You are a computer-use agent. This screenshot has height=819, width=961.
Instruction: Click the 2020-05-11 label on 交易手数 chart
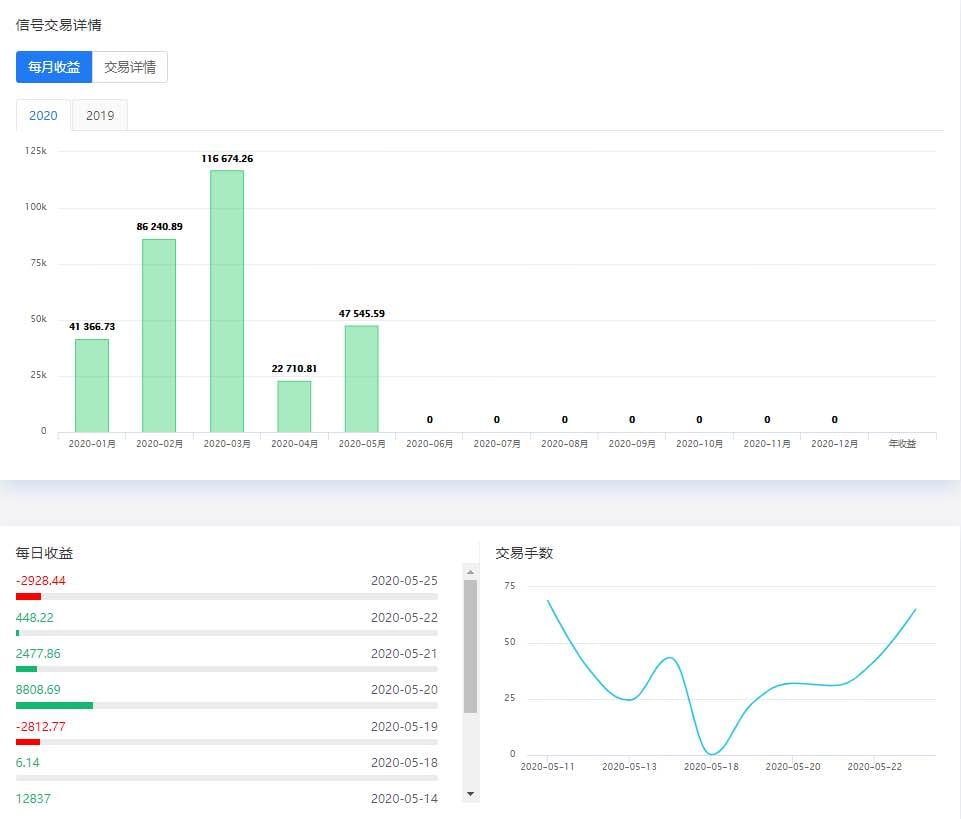(547, 767)
